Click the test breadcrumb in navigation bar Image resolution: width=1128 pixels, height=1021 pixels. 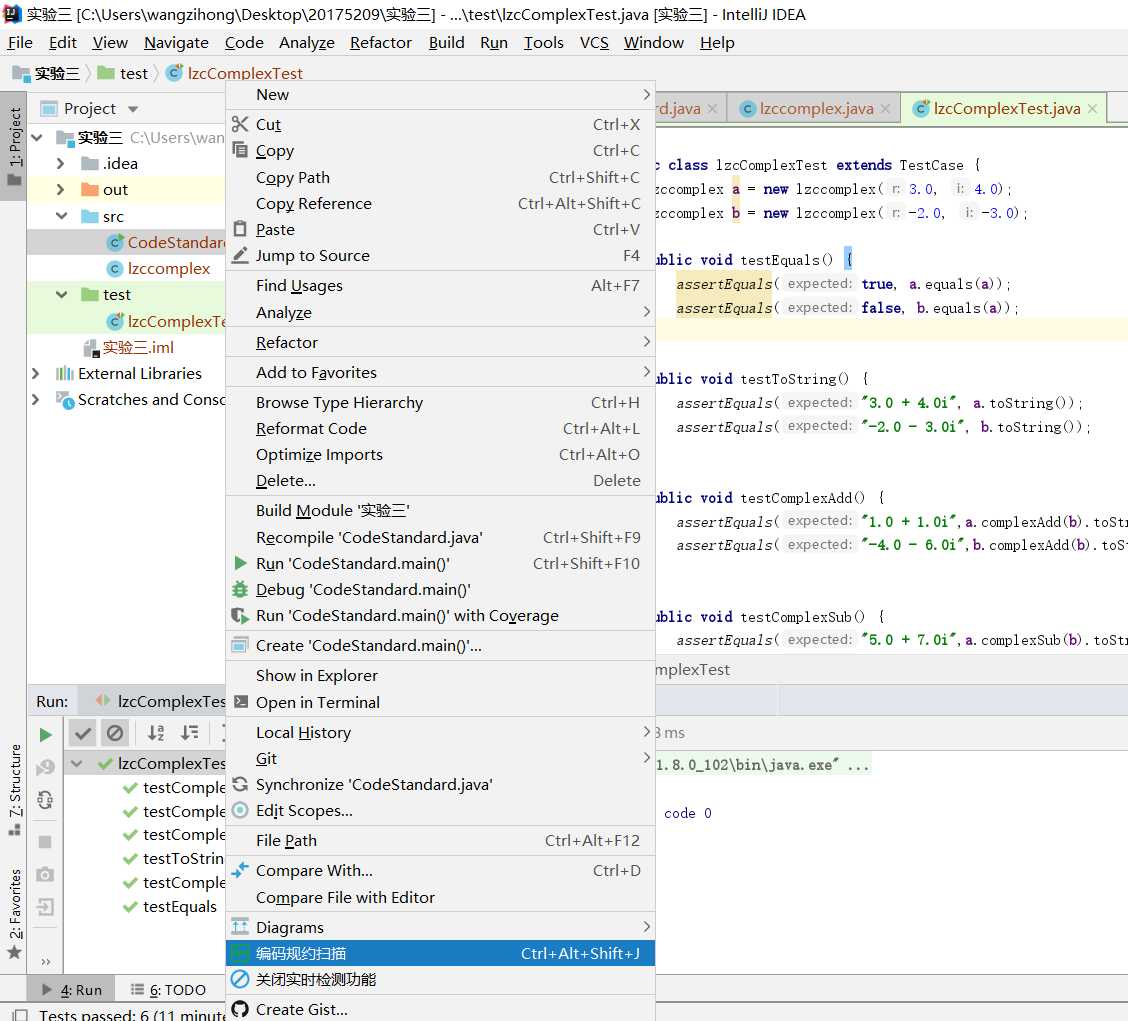coord(123,73)
